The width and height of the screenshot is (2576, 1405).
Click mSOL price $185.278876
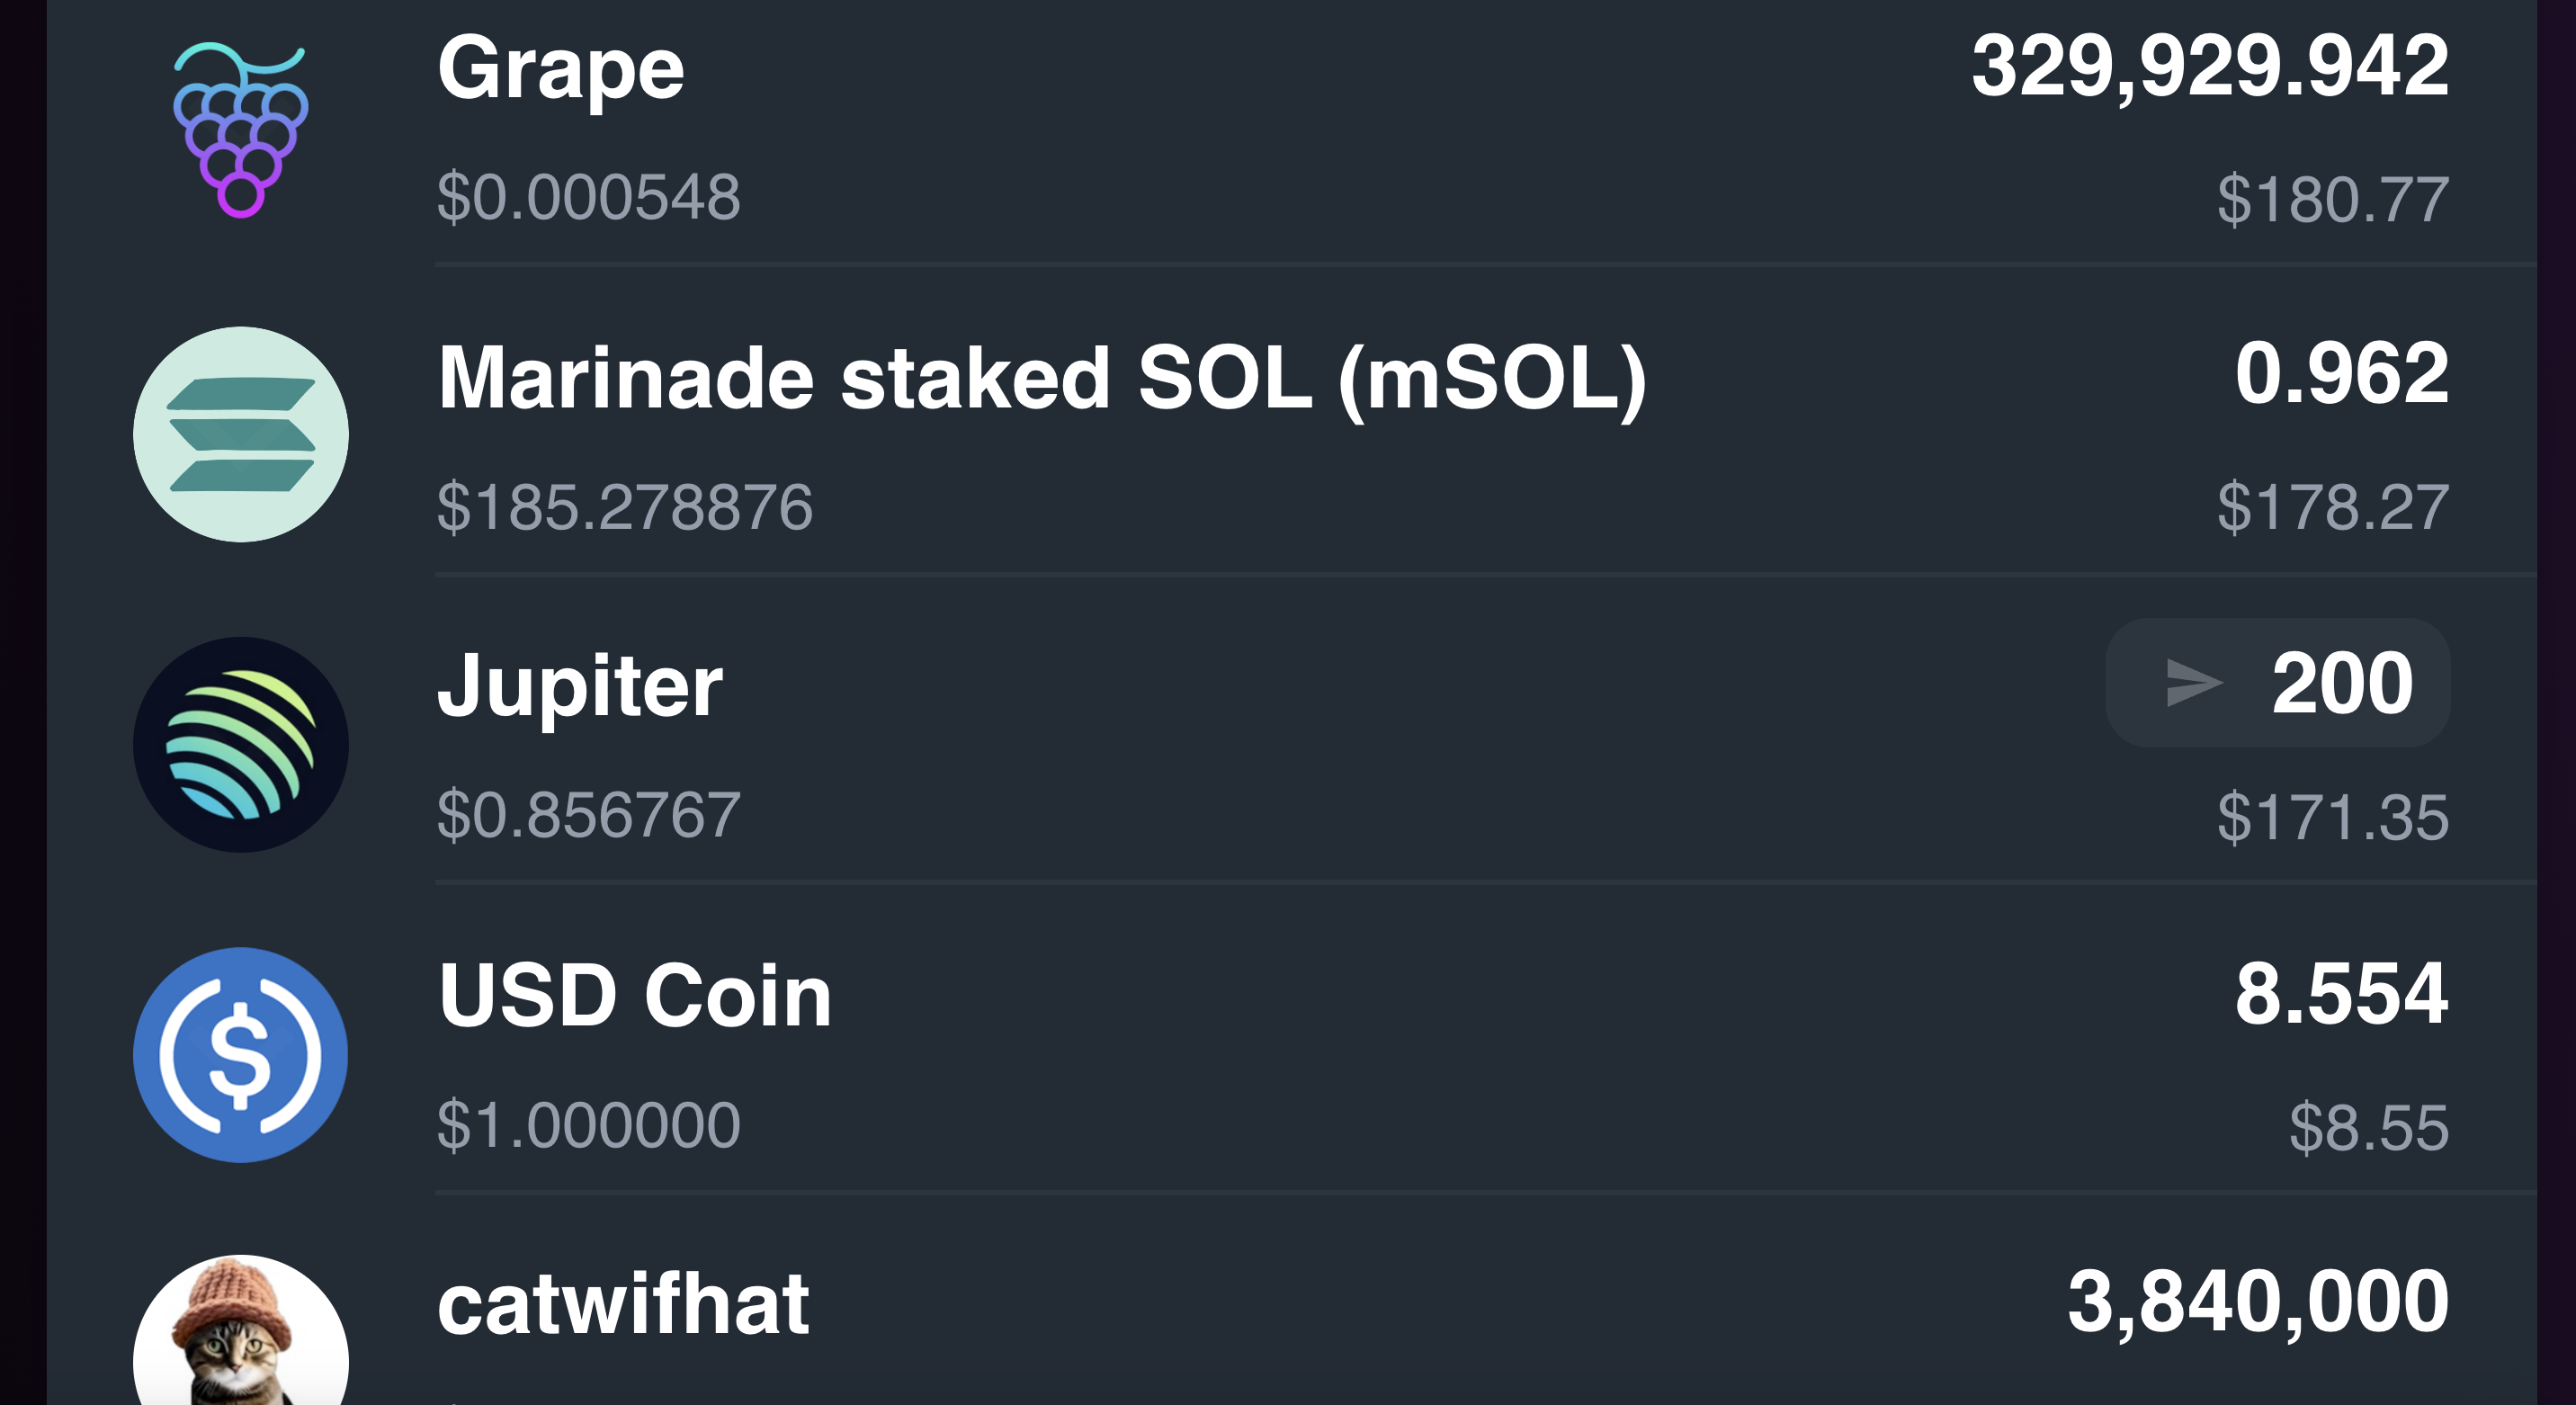point(625,507)
